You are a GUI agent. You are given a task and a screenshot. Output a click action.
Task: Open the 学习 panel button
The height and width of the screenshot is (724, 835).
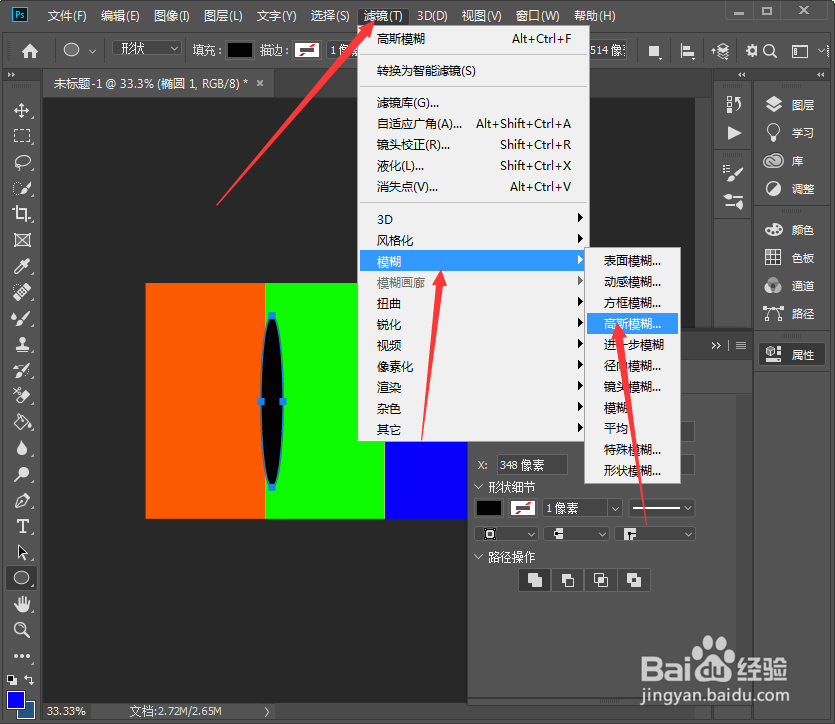pos(791,133)
